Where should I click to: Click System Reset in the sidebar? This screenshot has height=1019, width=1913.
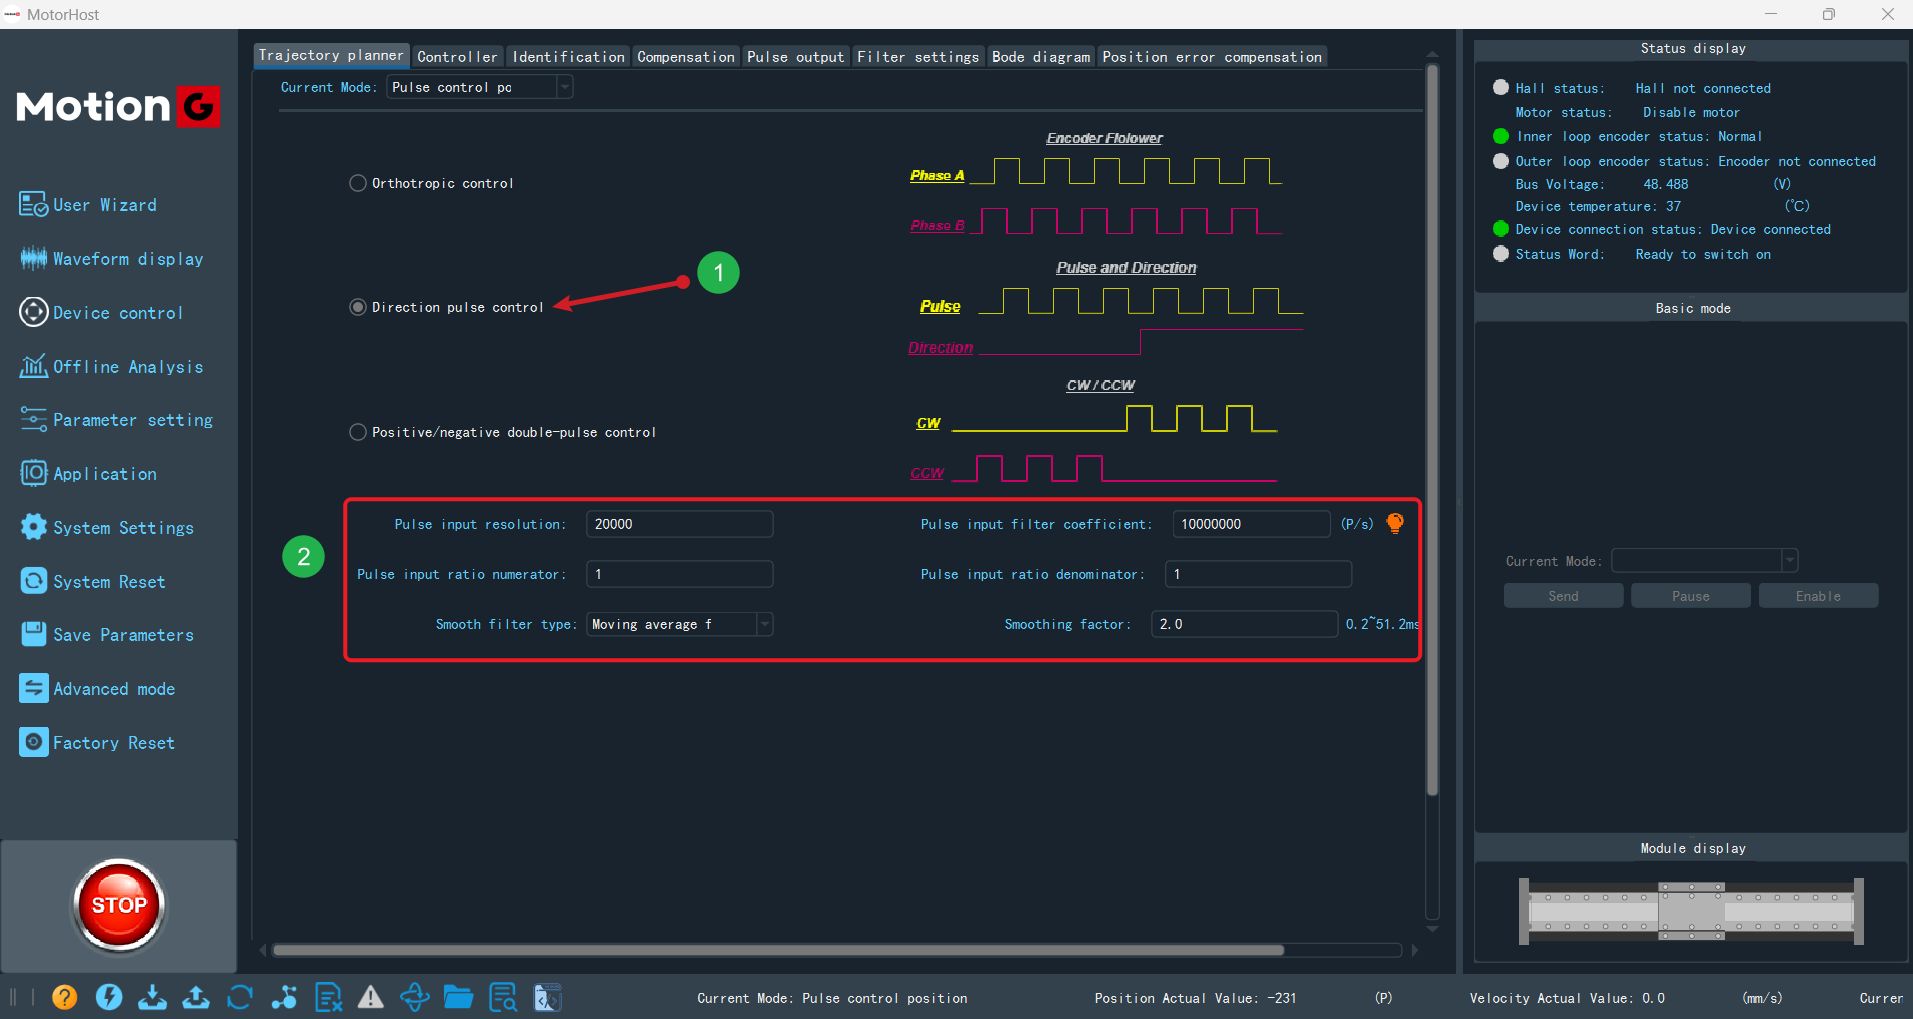pyautogui.click(x=92, y=582)
